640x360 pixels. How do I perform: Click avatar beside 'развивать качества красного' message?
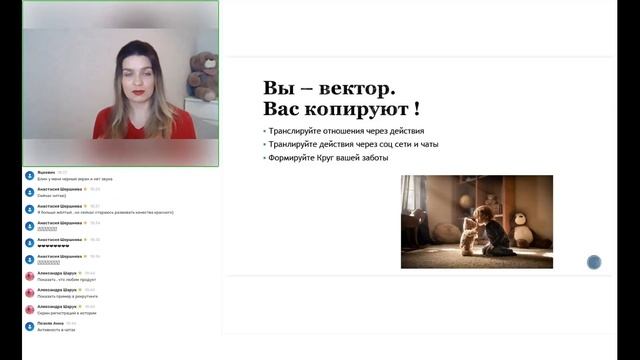pos(30,209)
